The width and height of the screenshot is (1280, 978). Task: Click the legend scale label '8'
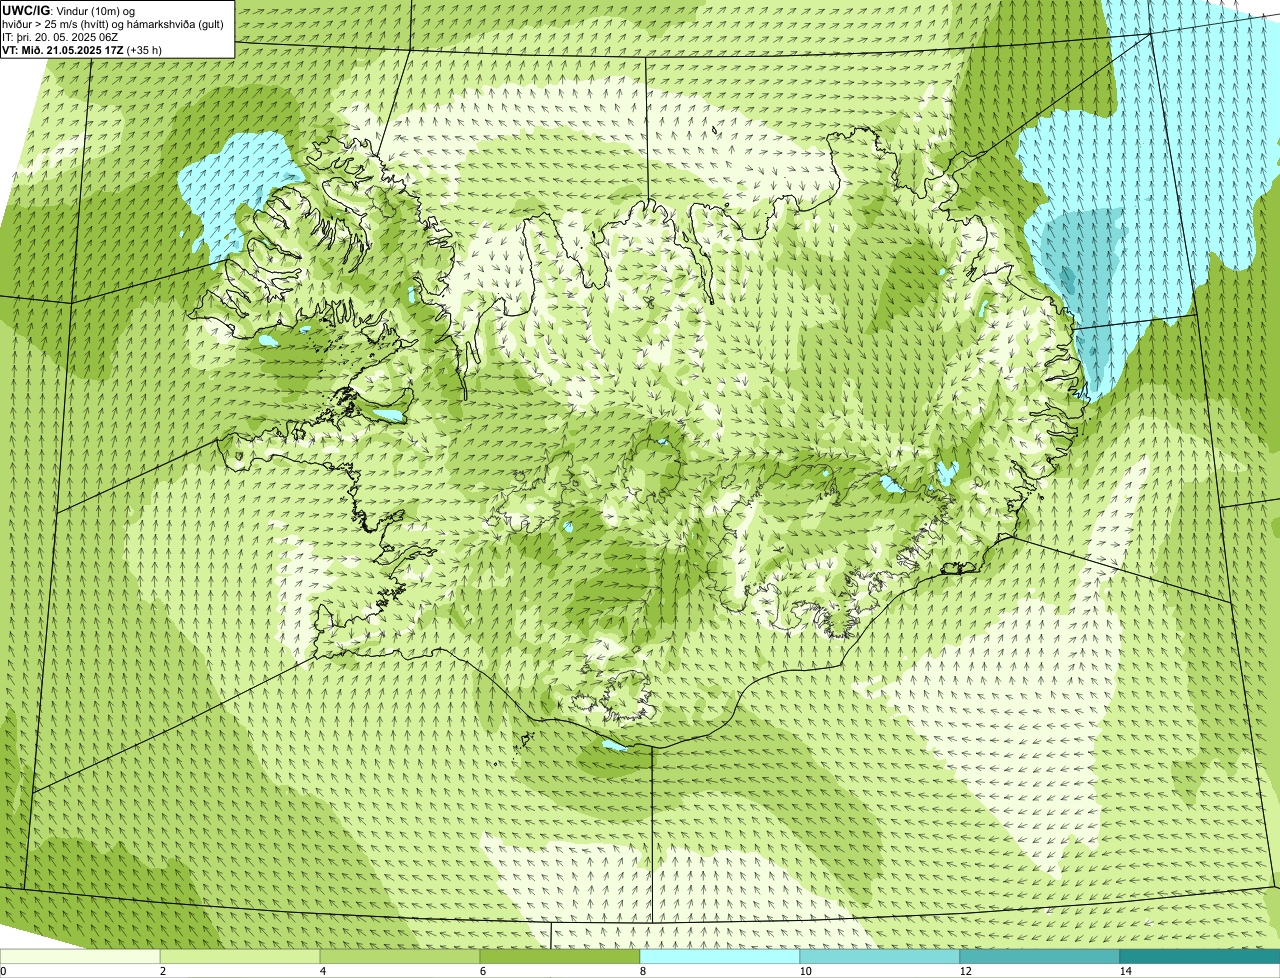click(642, 971)
